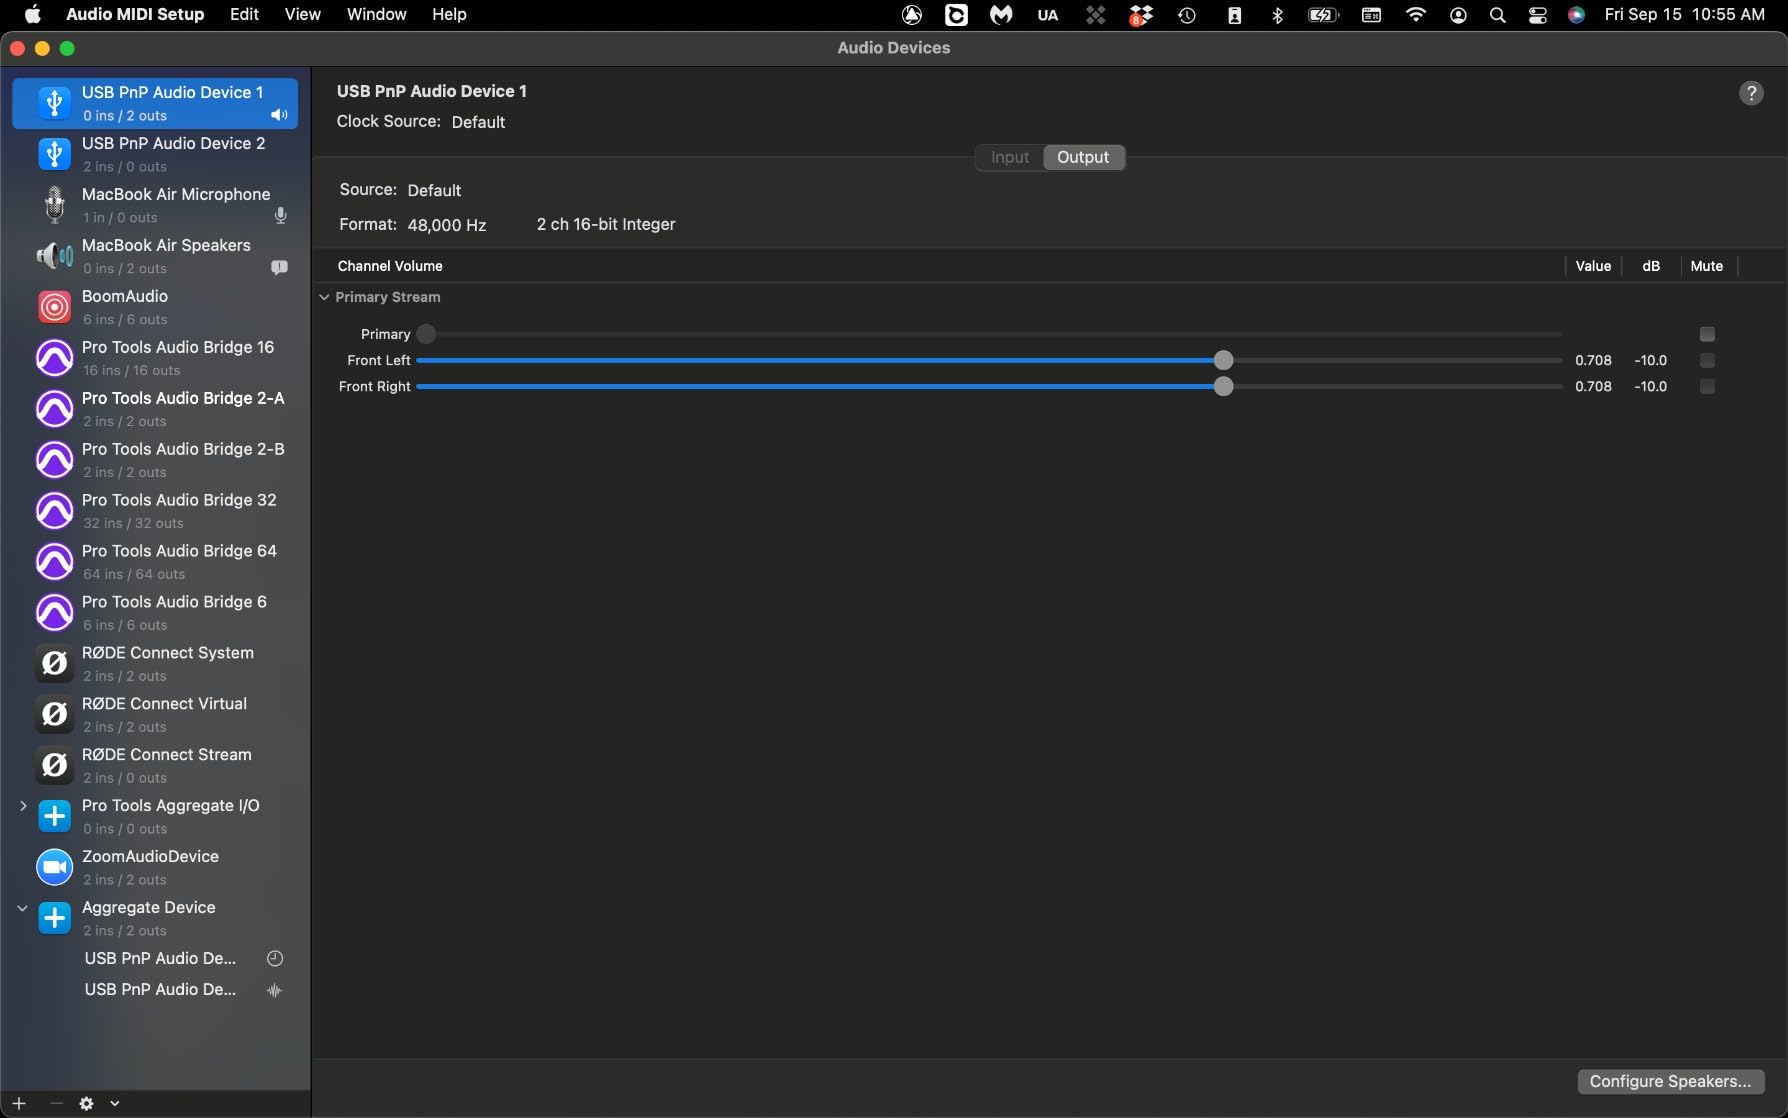This screenshot has width=1788, height=1118.
Task: Click the add device plus button
Action: coord(19,1103)
